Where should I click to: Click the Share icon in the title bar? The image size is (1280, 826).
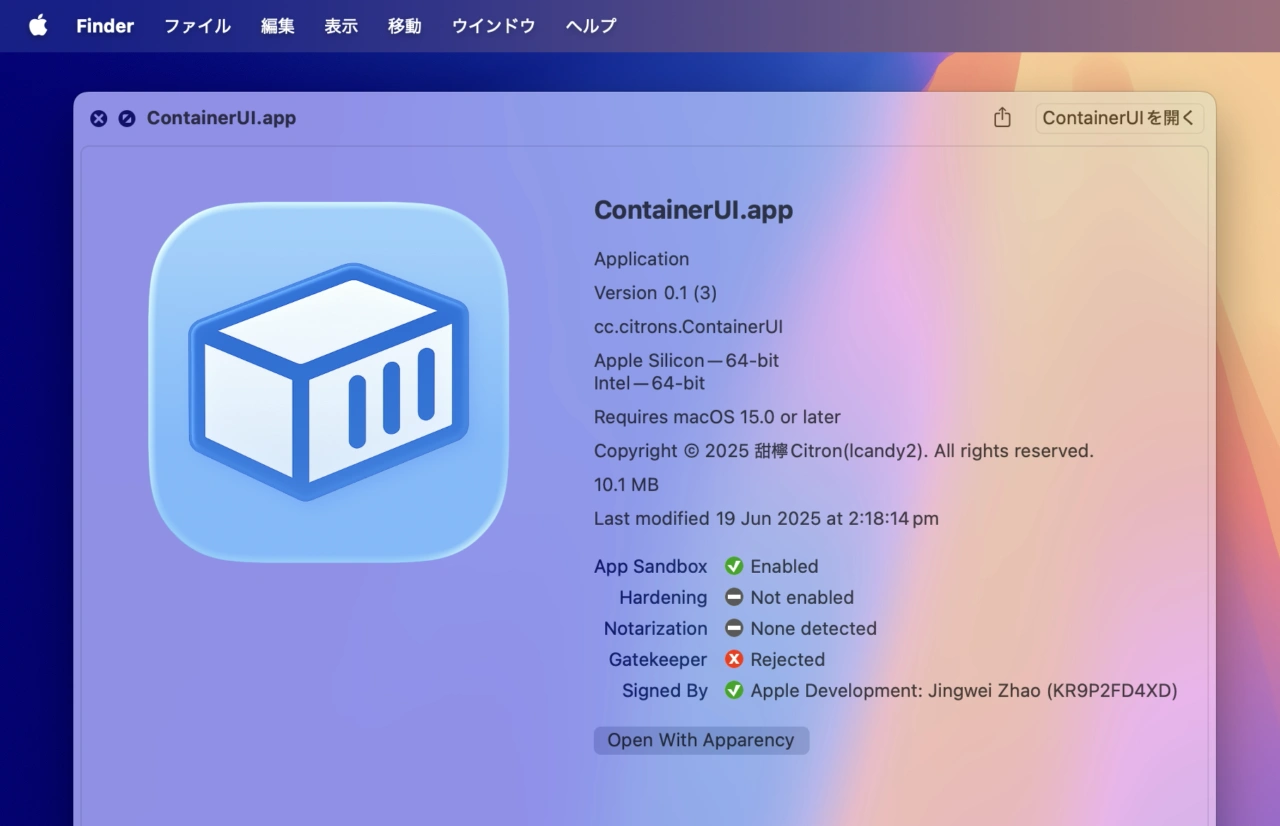(x=1002, y=118)
